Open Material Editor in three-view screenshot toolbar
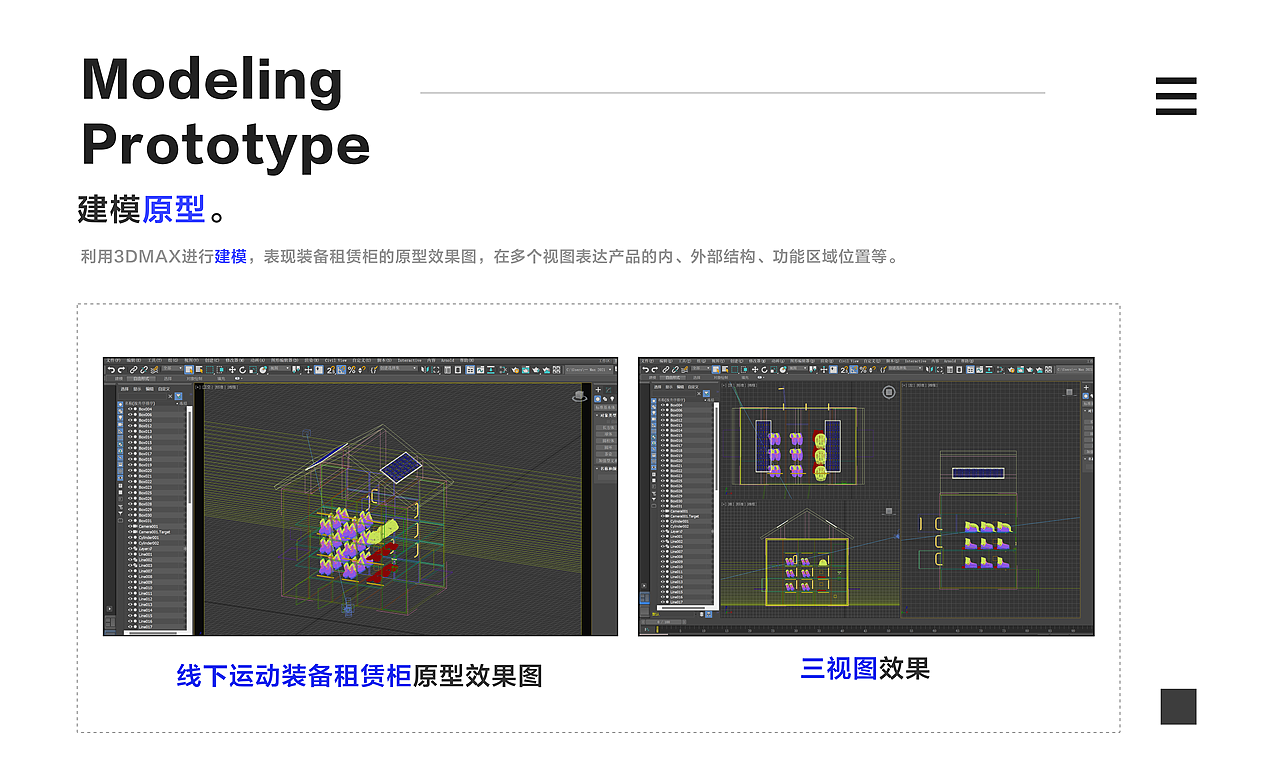Viewport: 1280px width, 774px height. [1000, 370]
